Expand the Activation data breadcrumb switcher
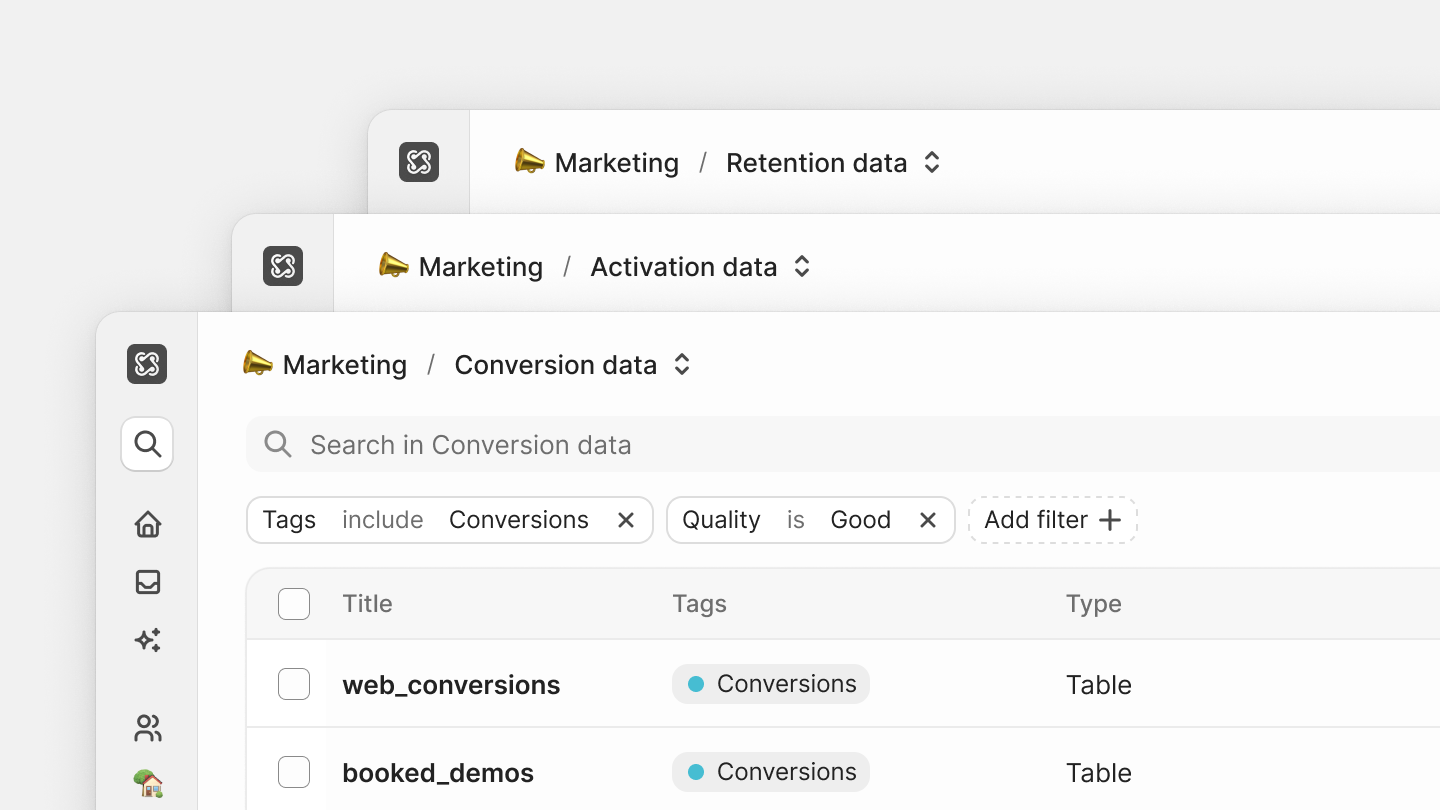 802,267
